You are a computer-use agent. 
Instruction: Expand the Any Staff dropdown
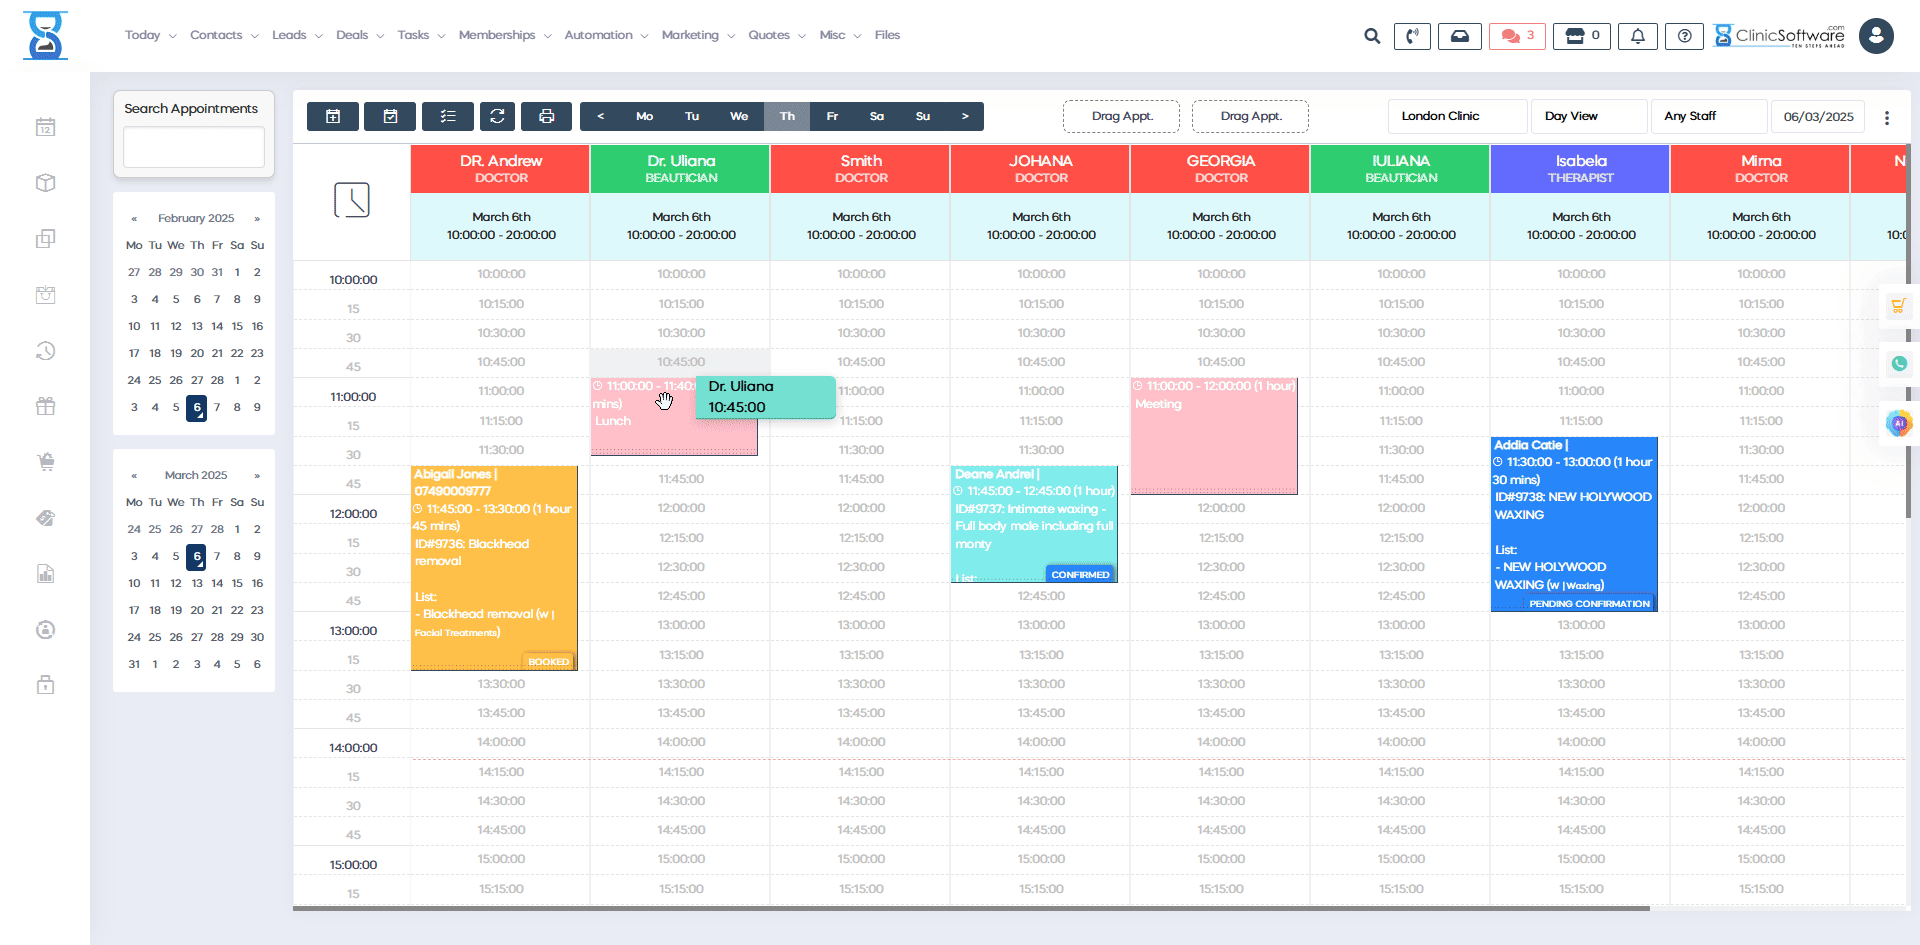tap(1708, 116)
